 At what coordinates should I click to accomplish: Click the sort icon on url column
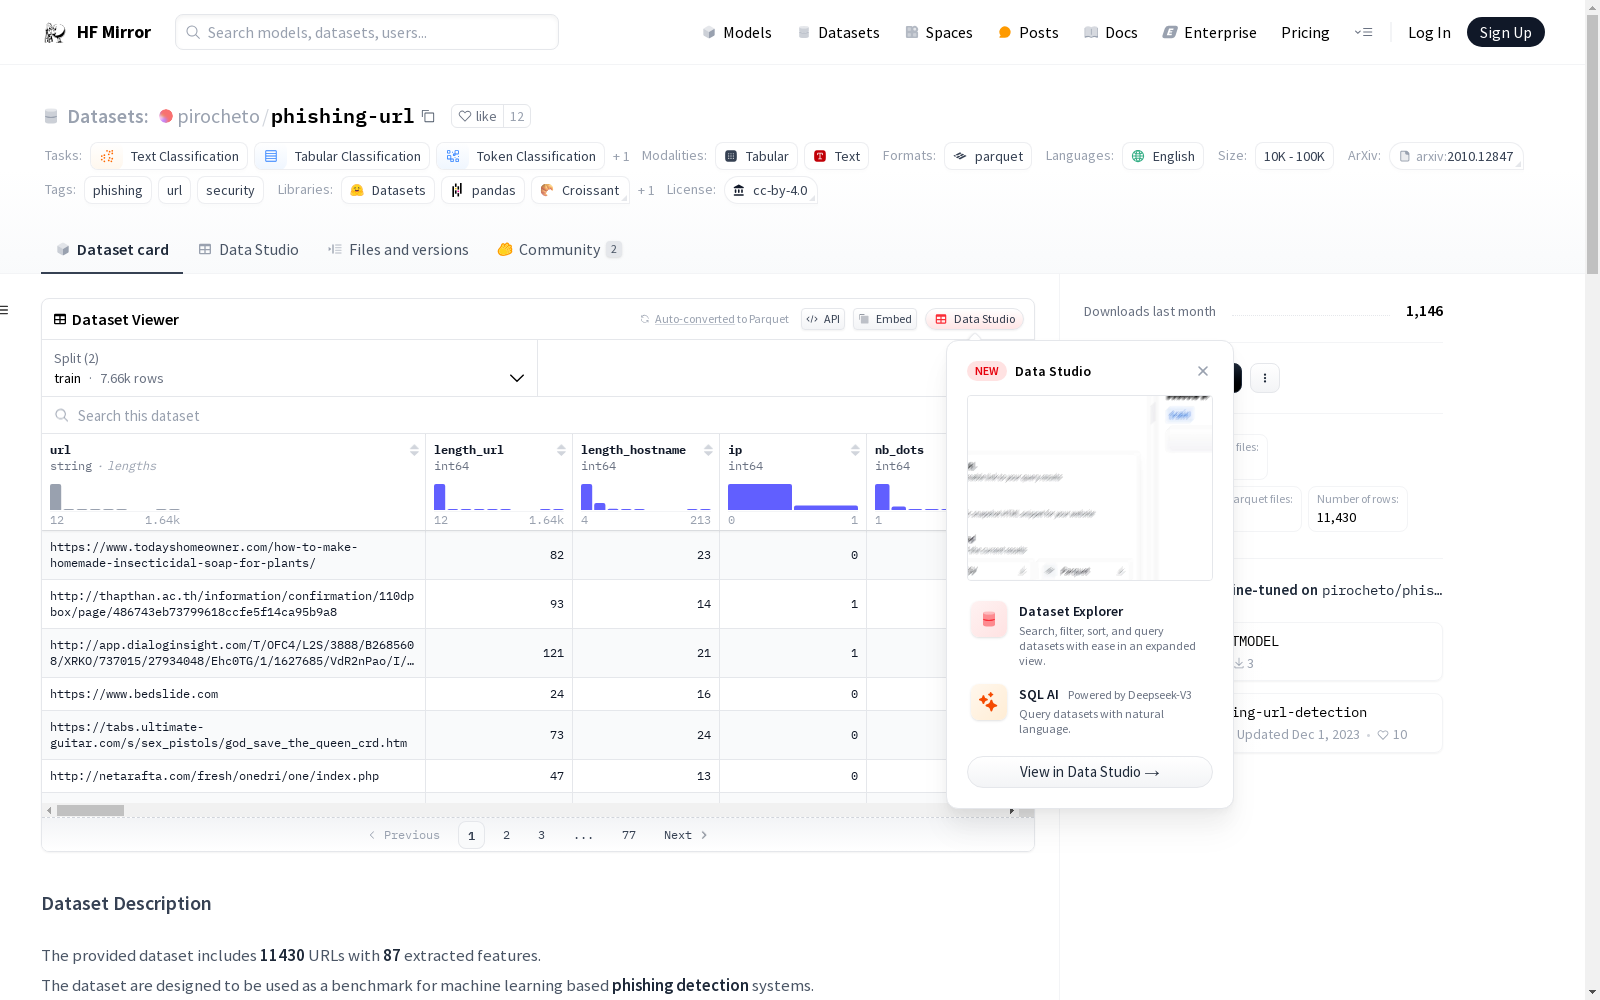(414, 450)
